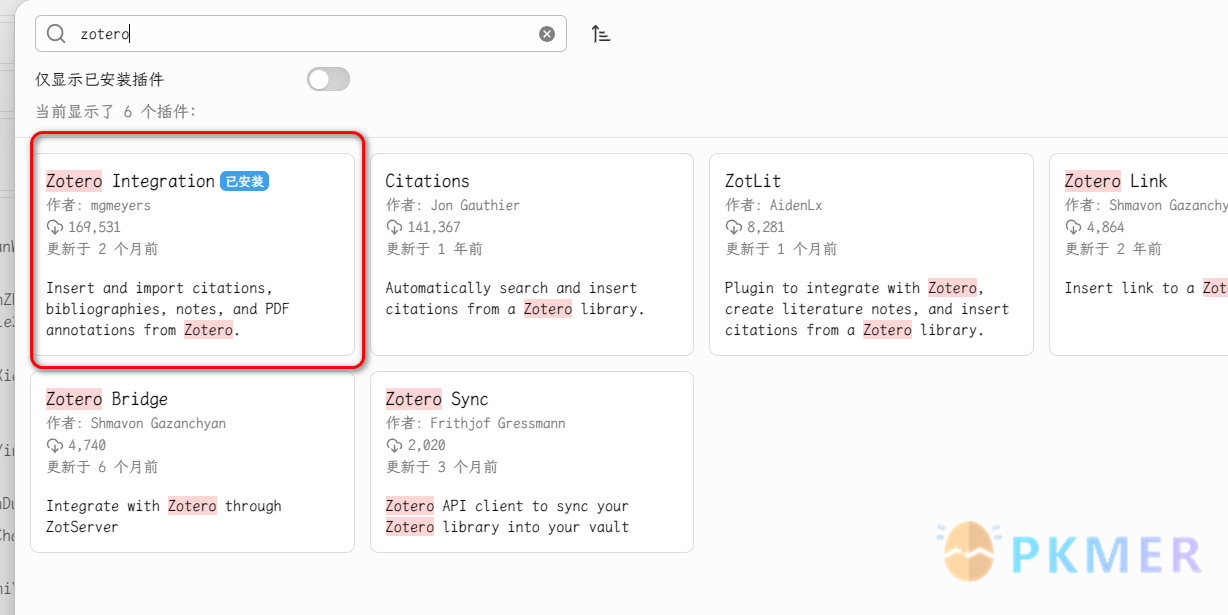Clear the zotero search text
The height and width of the screenshot is (615, 1228).
point(547,34)
